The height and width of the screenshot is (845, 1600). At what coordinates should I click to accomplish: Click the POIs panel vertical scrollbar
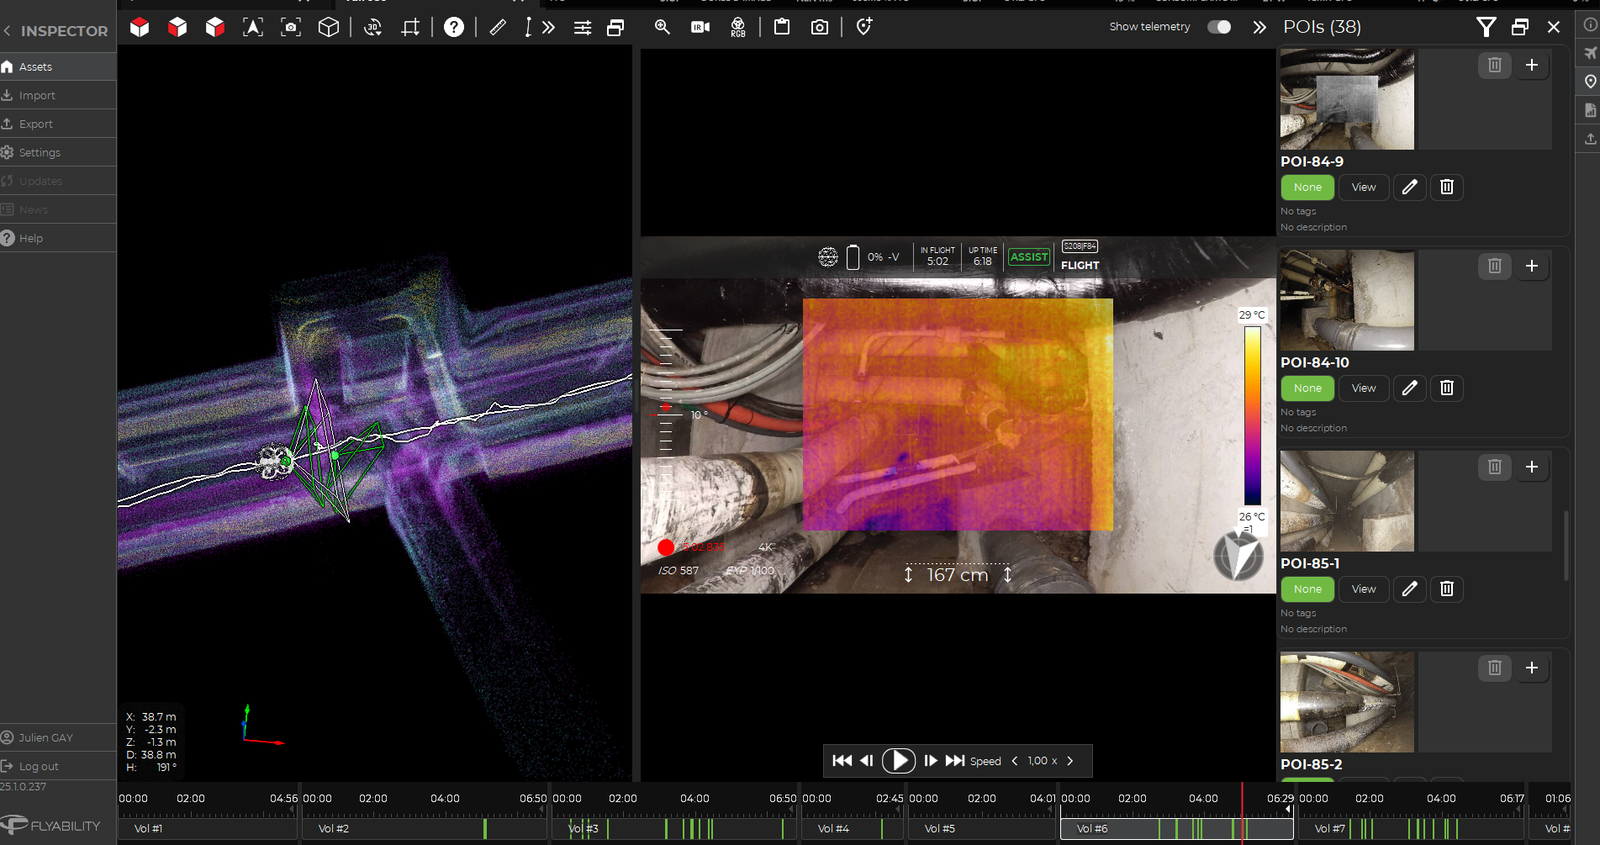tap(1566, 545)
